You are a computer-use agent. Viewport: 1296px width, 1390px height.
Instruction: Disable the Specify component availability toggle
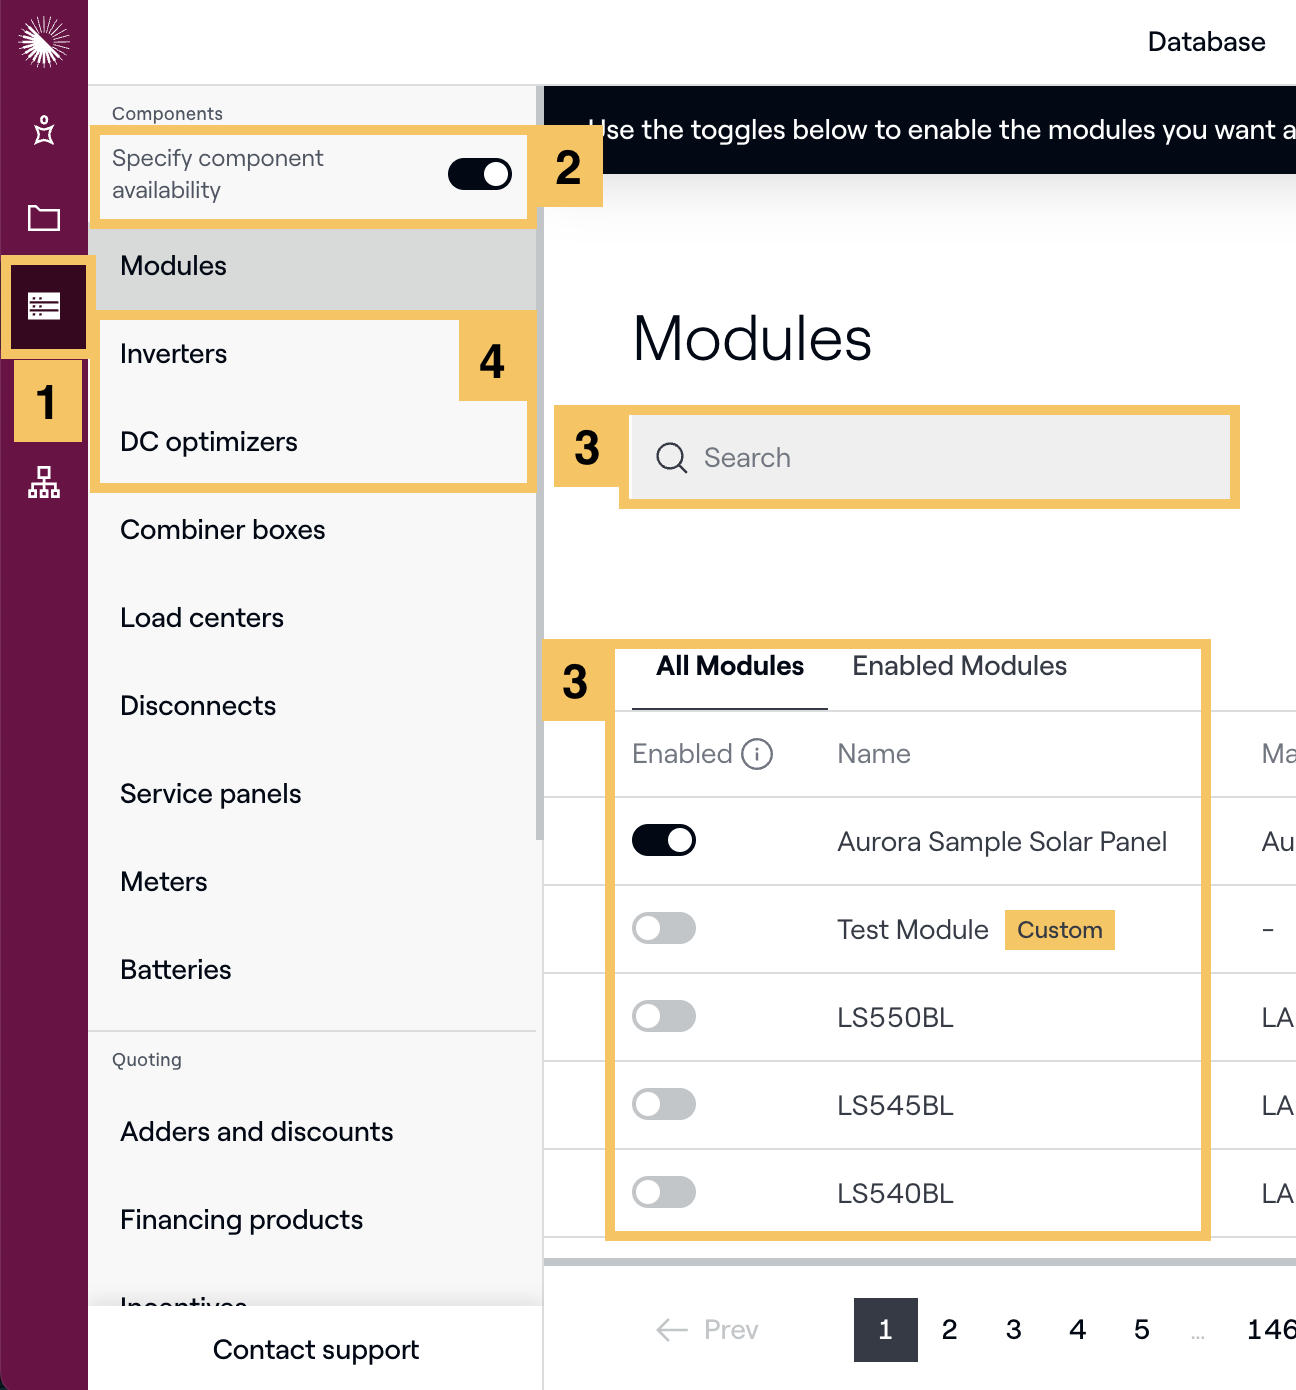pos(479,173)
